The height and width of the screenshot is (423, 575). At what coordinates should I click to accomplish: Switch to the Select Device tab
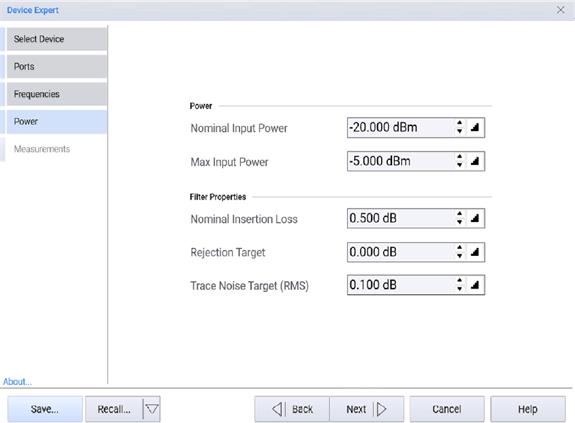(x=57, y=39)
